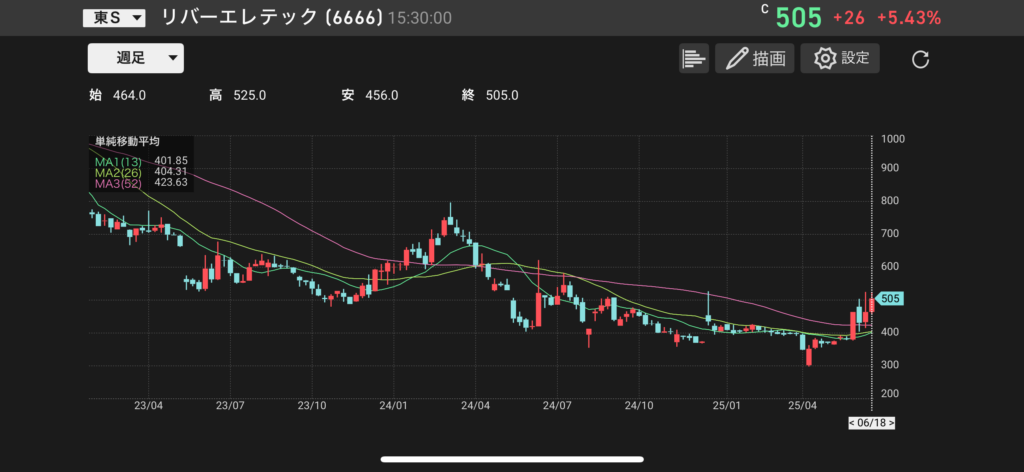Click the 24/04 date axis label
1024x472 pixels.
pyautogui.click(x=475, y=405)
